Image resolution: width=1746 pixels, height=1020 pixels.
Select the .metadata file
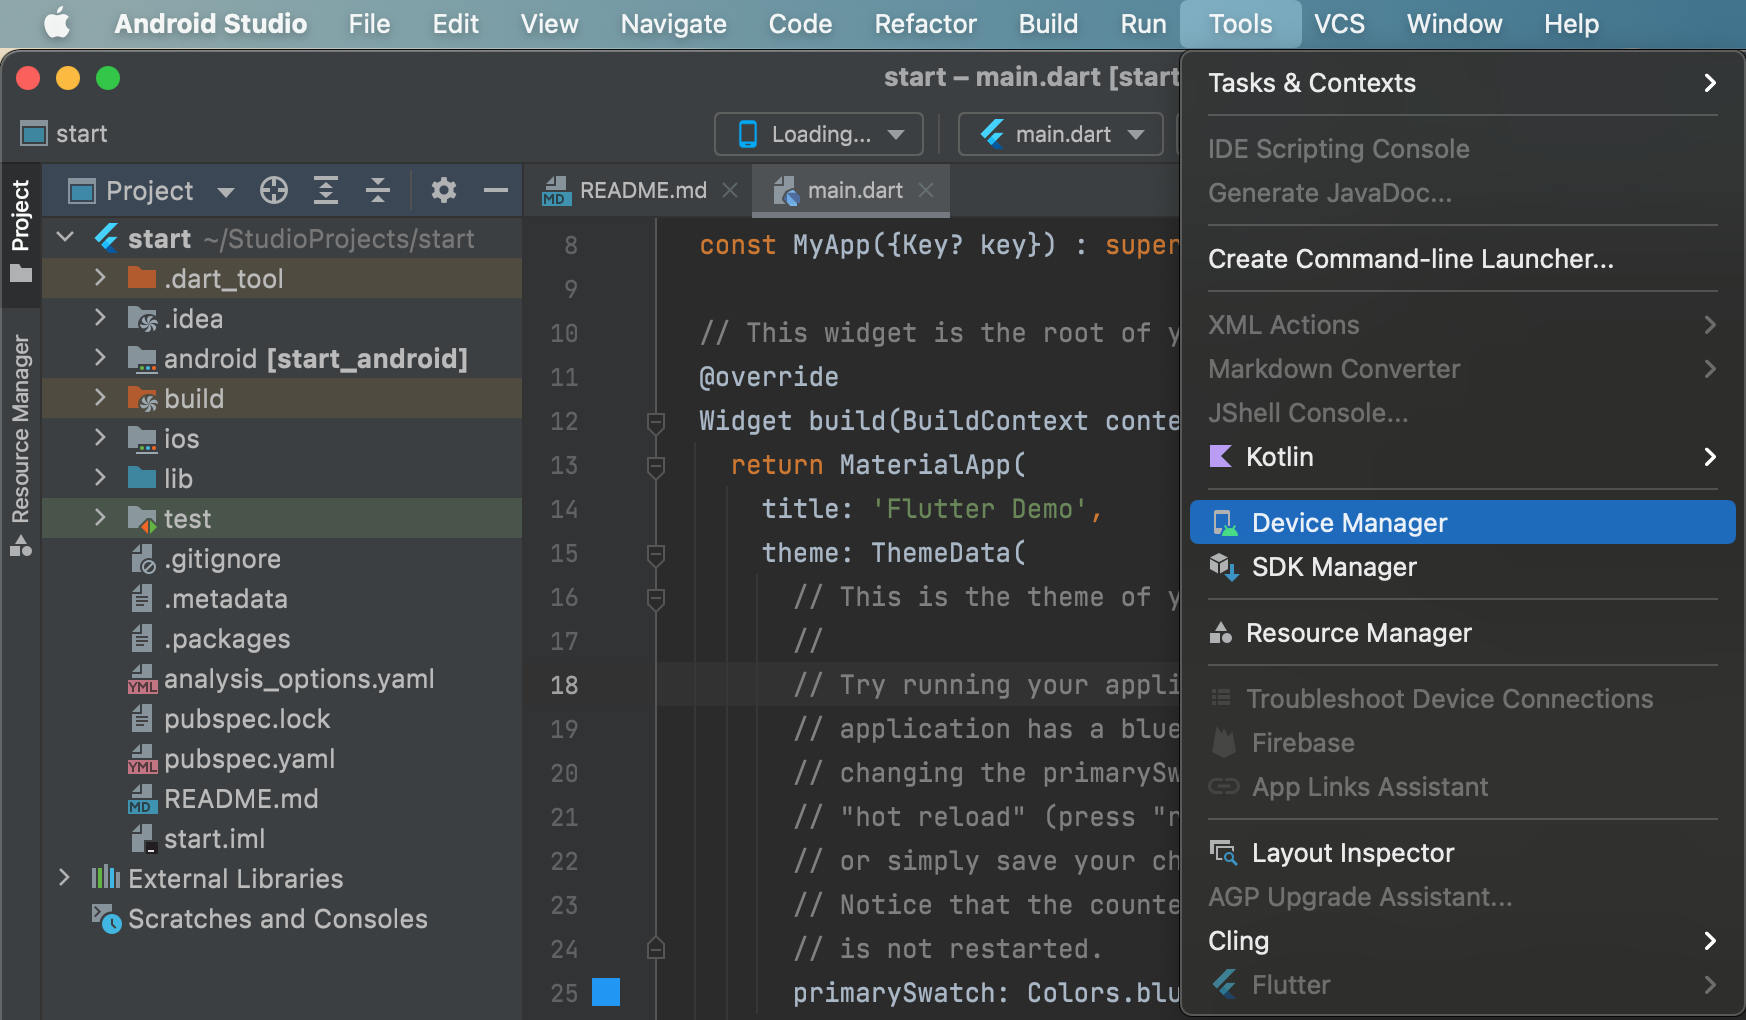coord(225,599)
